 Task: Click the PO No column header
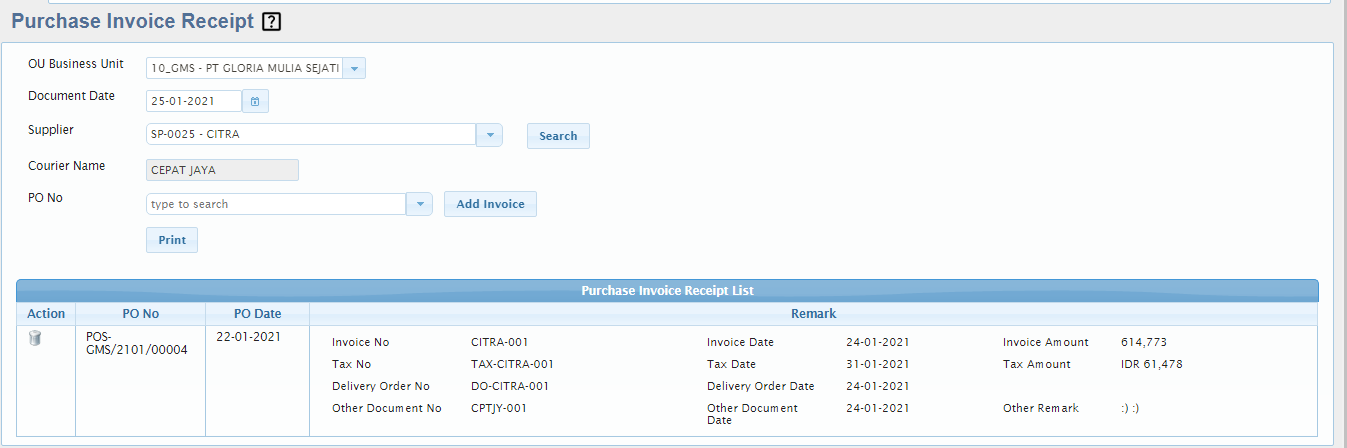[x=140, y=314]
